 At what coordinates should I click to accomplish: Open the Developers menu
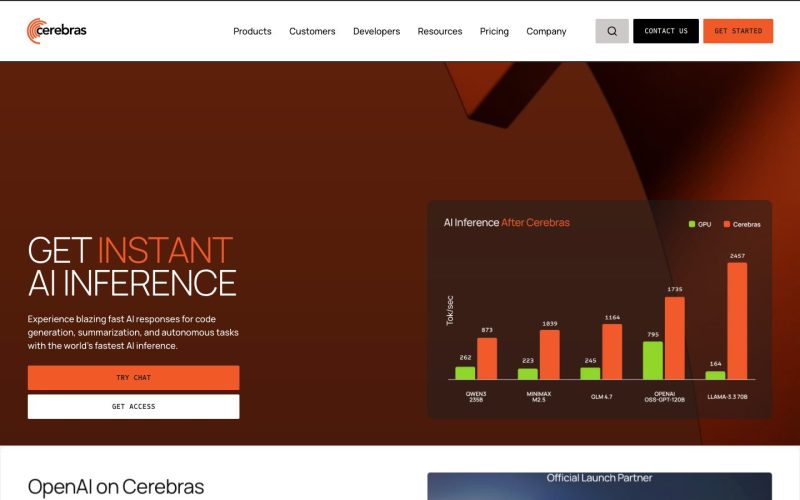point(377,31)
